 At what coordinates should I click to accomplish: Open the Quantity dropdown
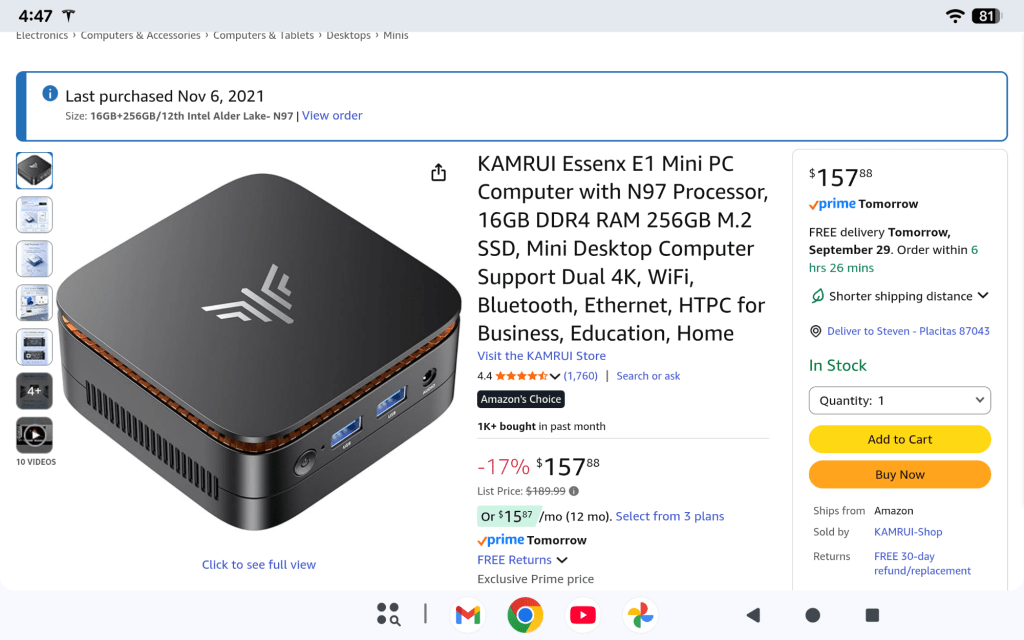(899, 400)
